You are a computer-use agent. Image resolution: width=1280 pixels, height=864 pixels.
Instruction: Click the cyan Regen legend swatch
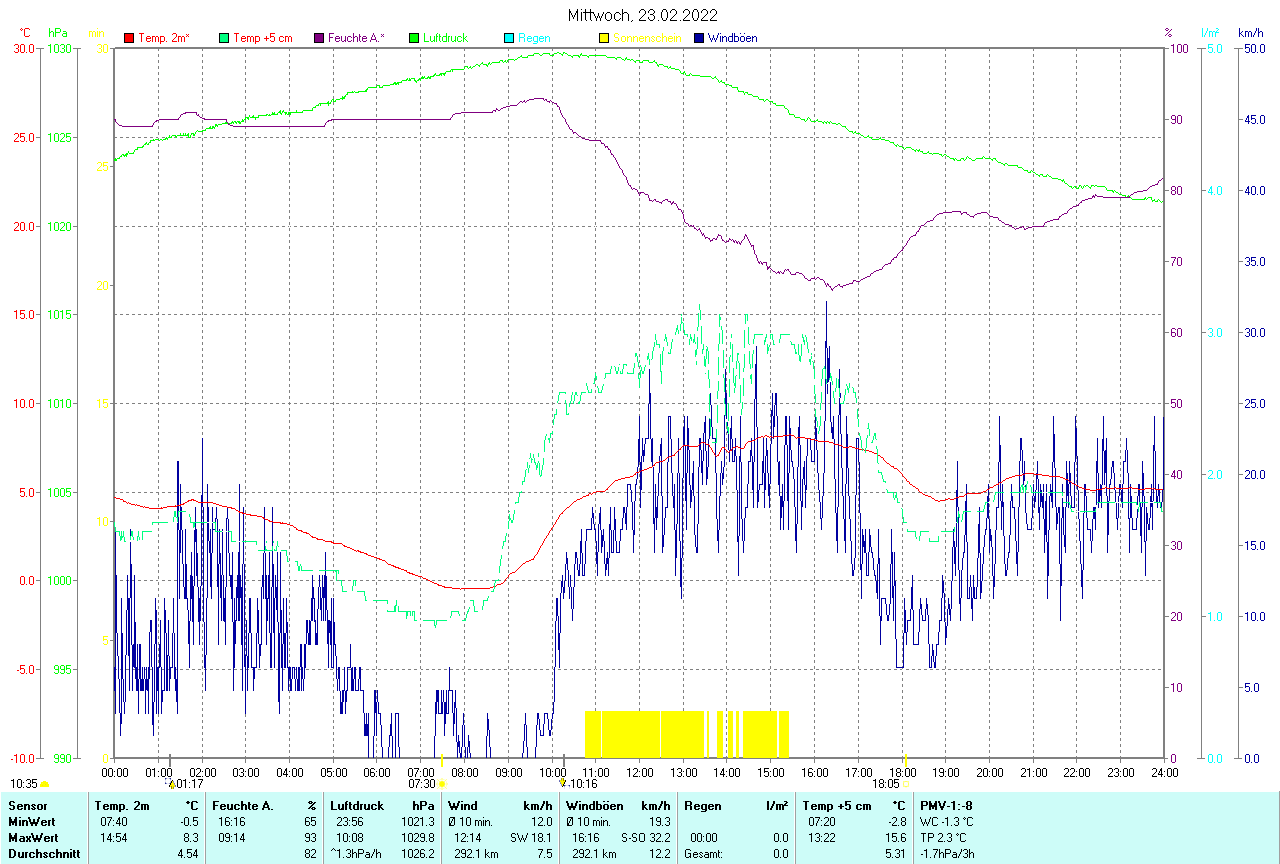[509, 38]
